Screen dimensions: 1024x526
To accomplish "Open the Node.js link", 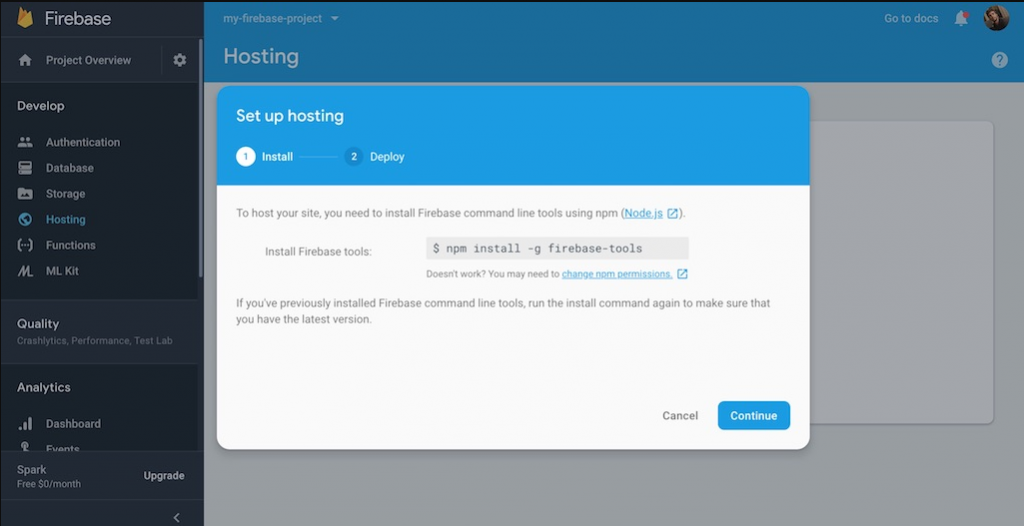I will click(x=643, y=213).
